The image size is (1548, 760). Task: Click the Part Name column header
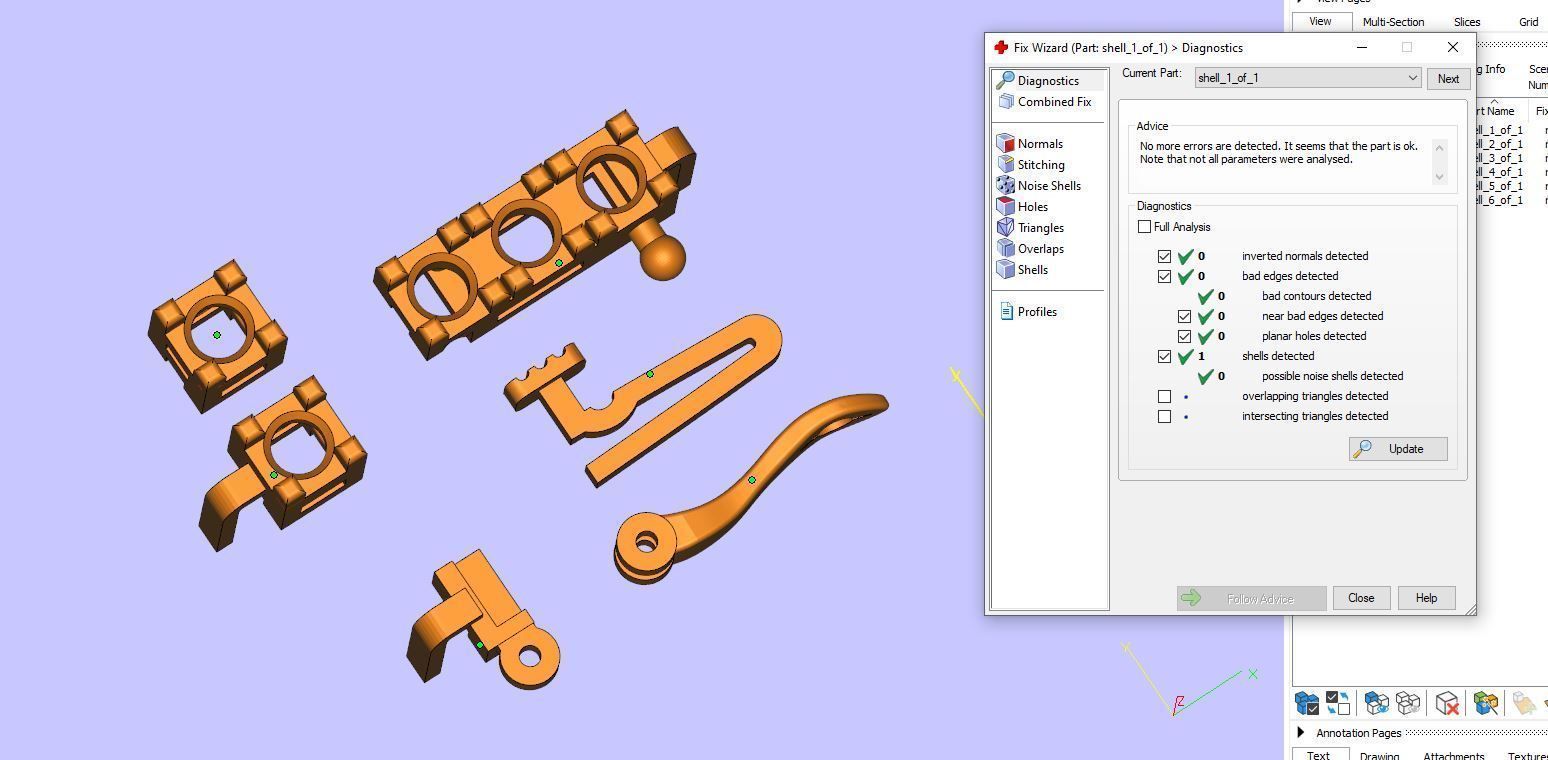(x=1496, y=111)
